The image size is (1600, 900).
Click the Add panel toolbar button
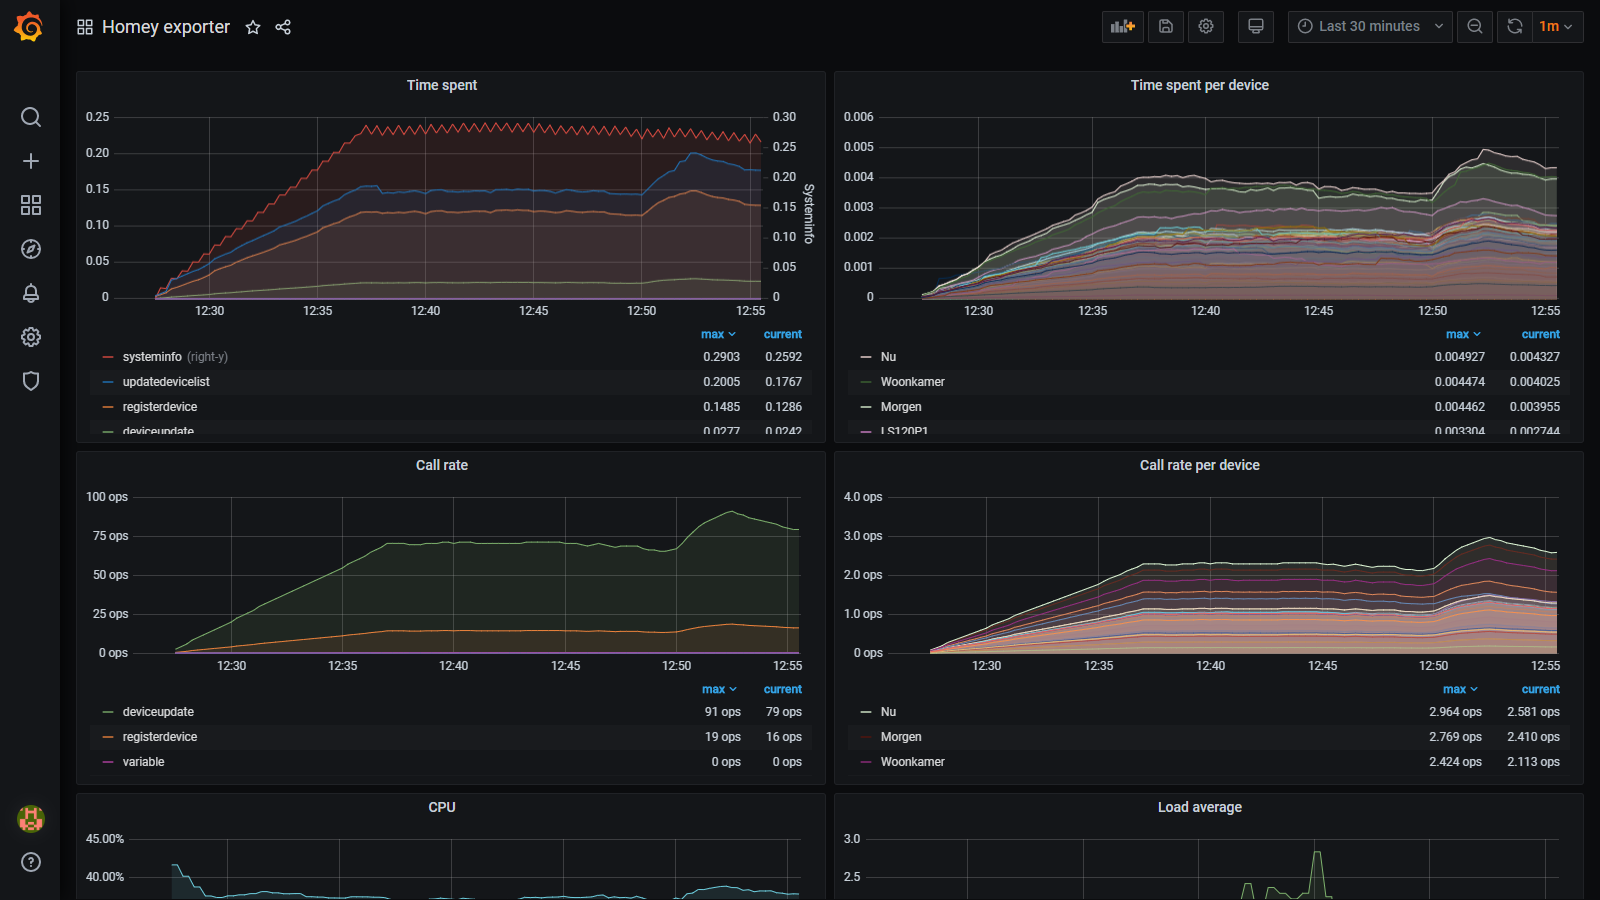pos(1123,27)
